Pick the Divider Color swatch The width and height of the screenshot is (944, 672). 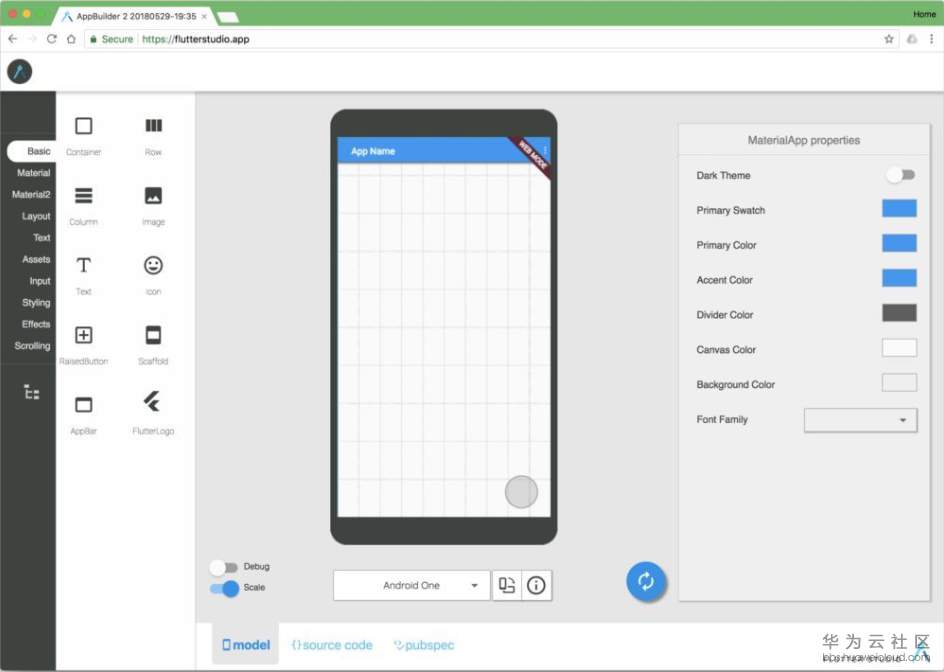tap(899, 313)
